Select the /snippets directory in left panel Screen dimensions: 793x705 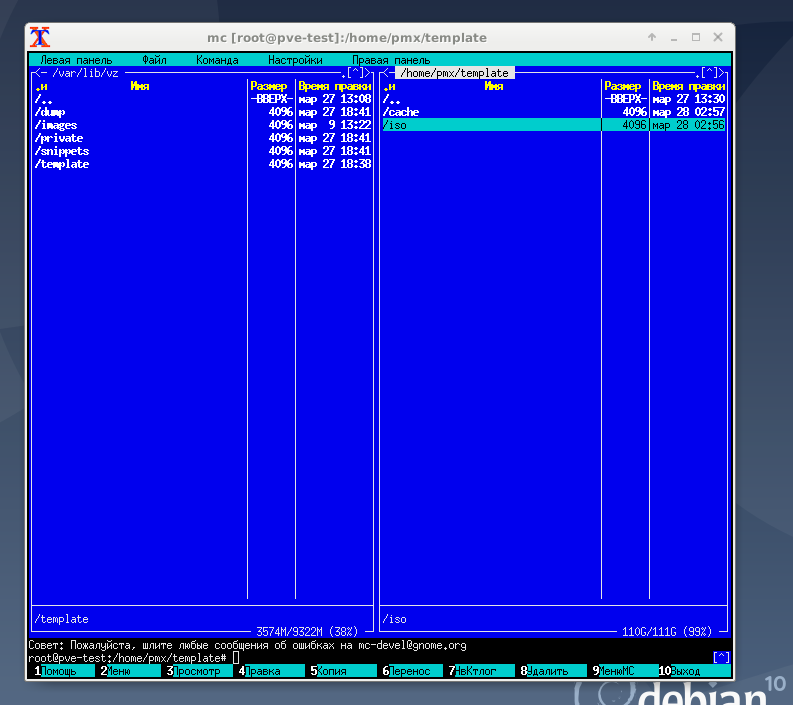202,151
